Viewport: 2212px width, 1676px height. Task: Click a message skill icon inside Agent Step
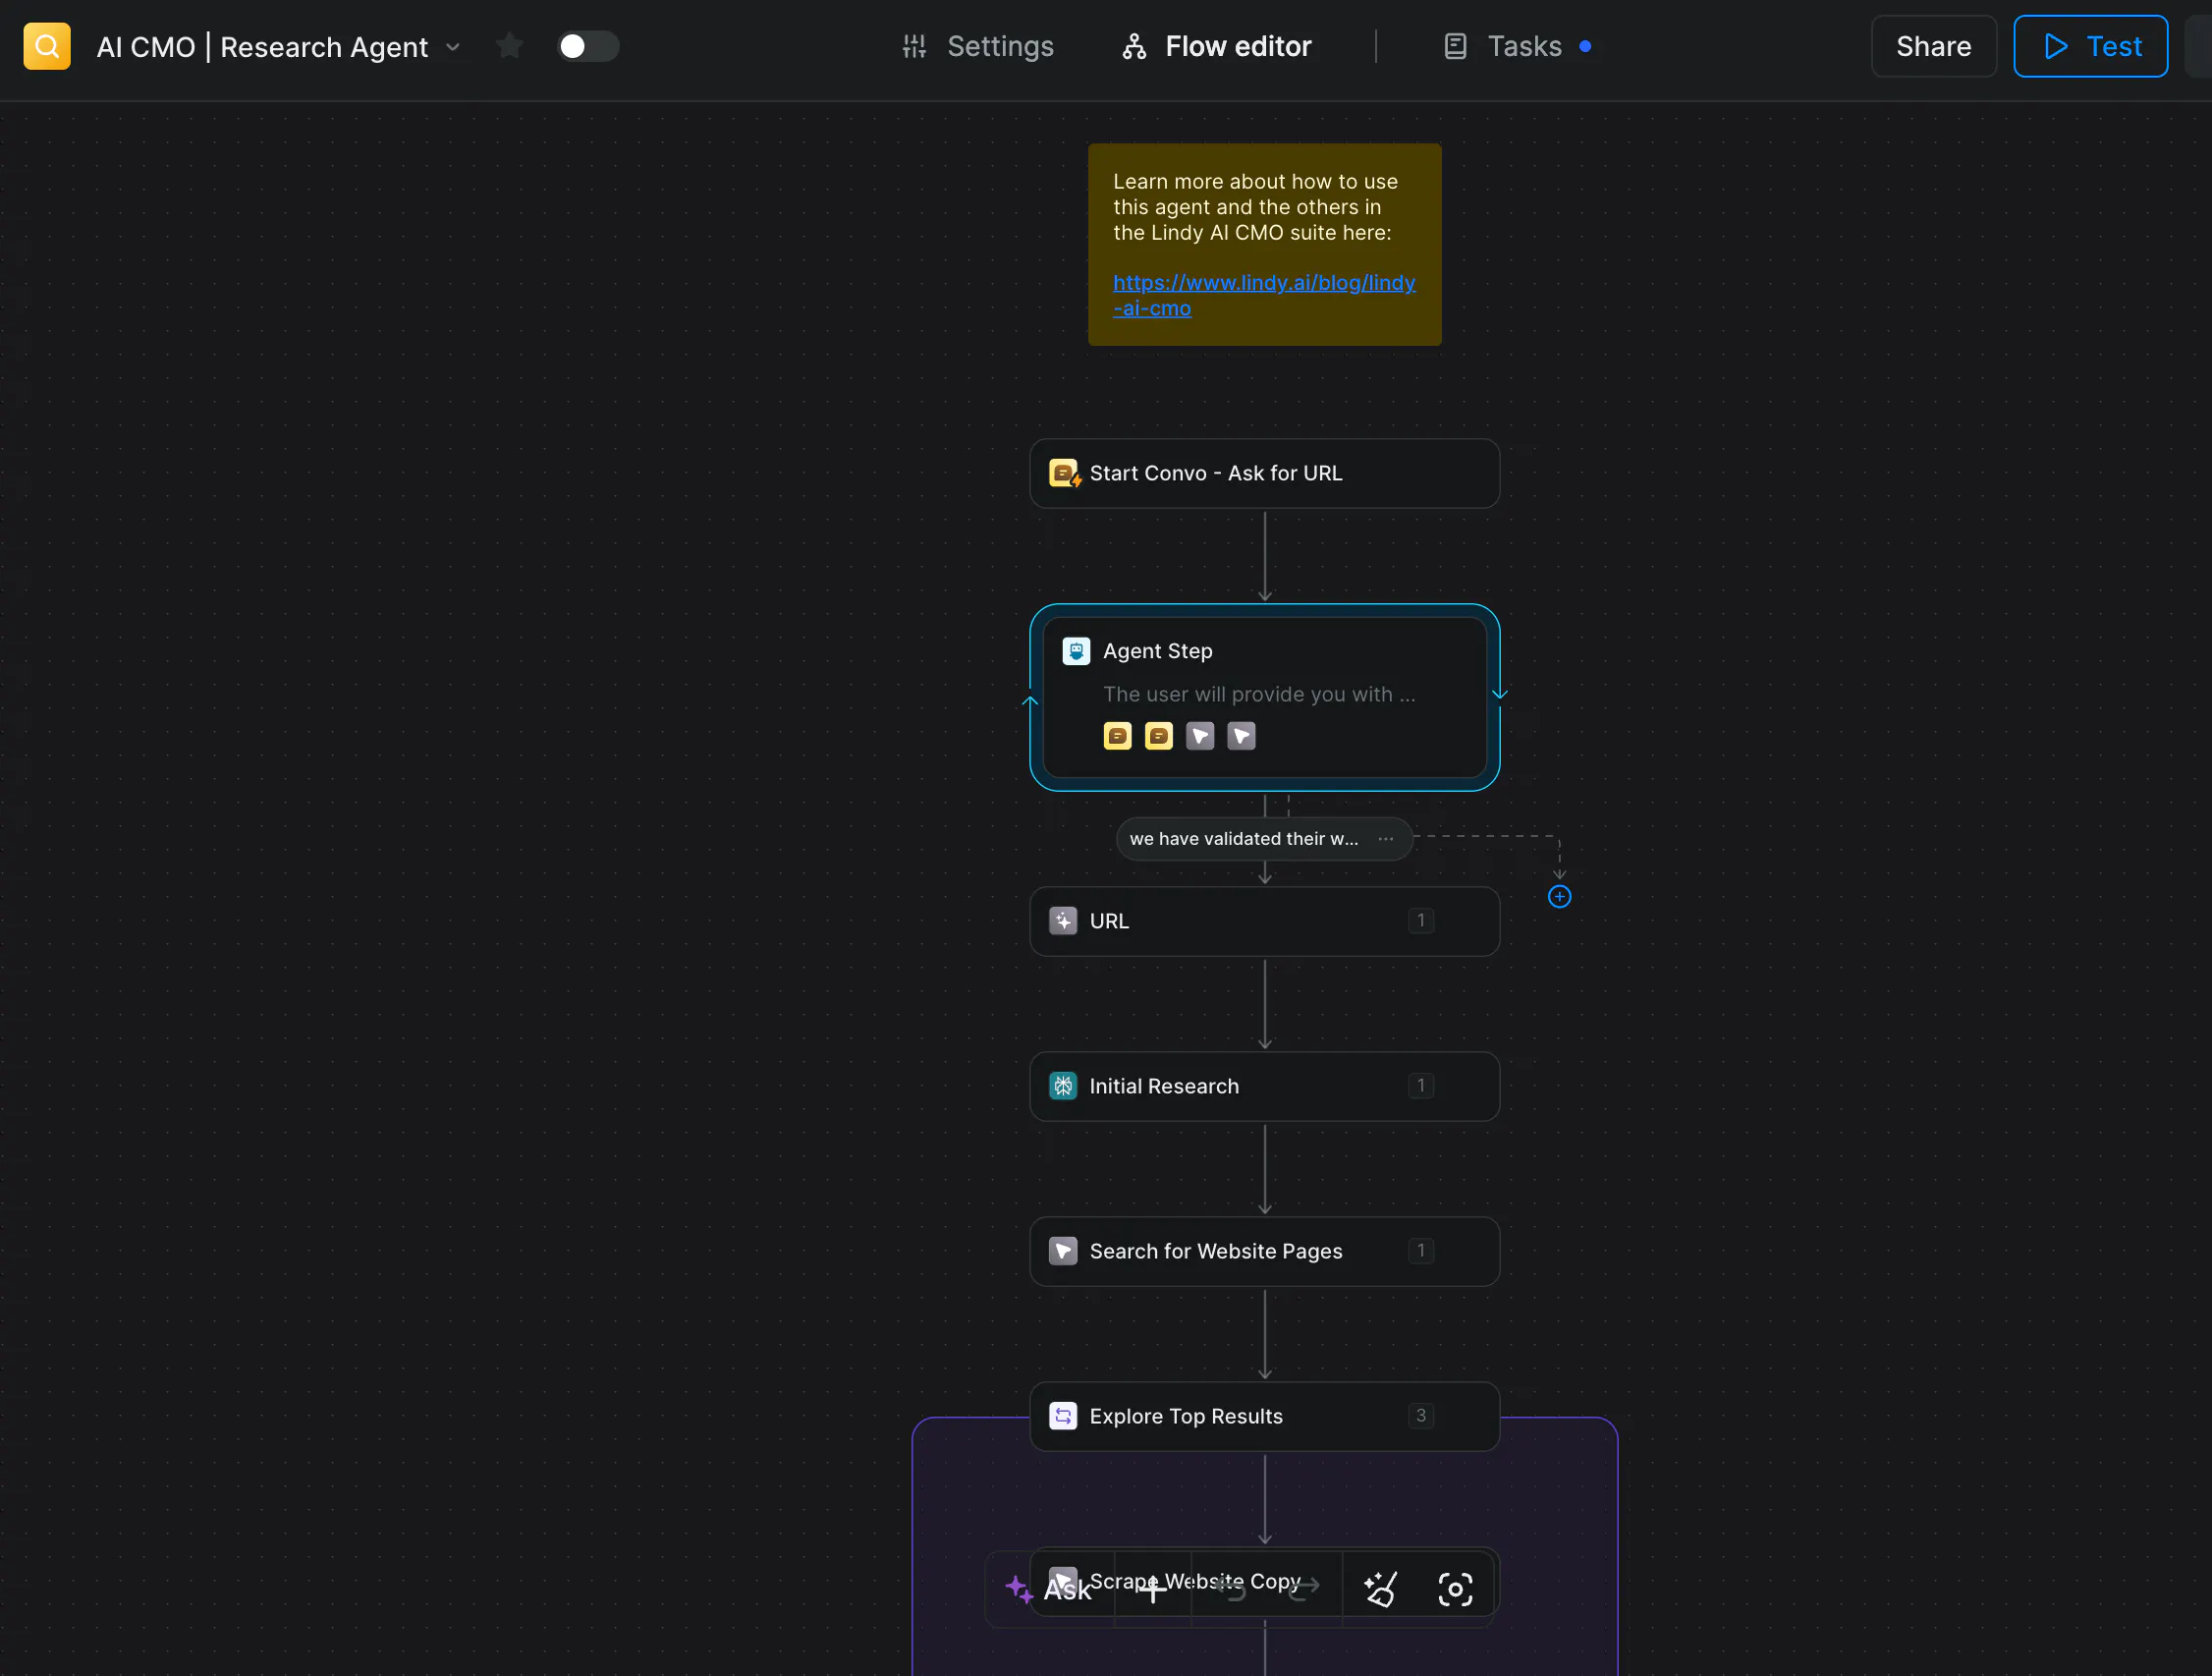(x=1117, y=735)
